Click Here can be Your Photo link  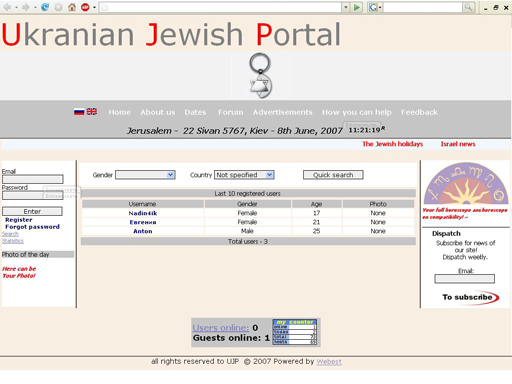[19, 272]
